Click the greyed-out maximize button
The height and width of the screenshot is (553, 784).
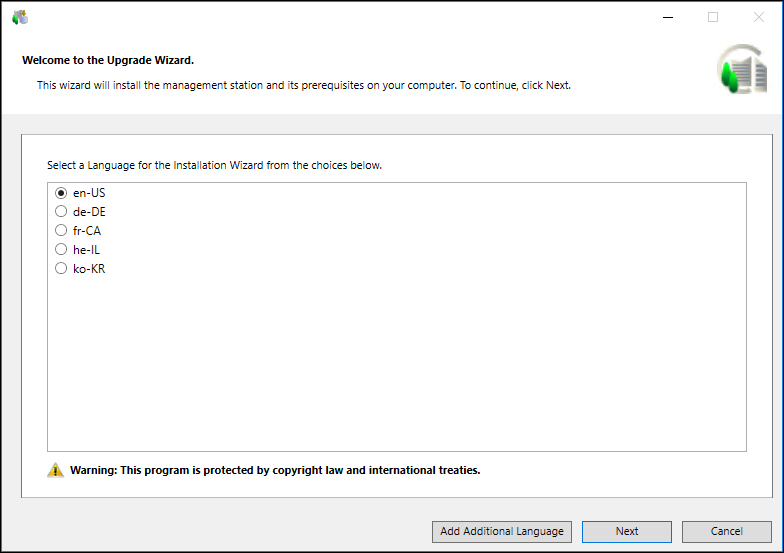(713, 17)
